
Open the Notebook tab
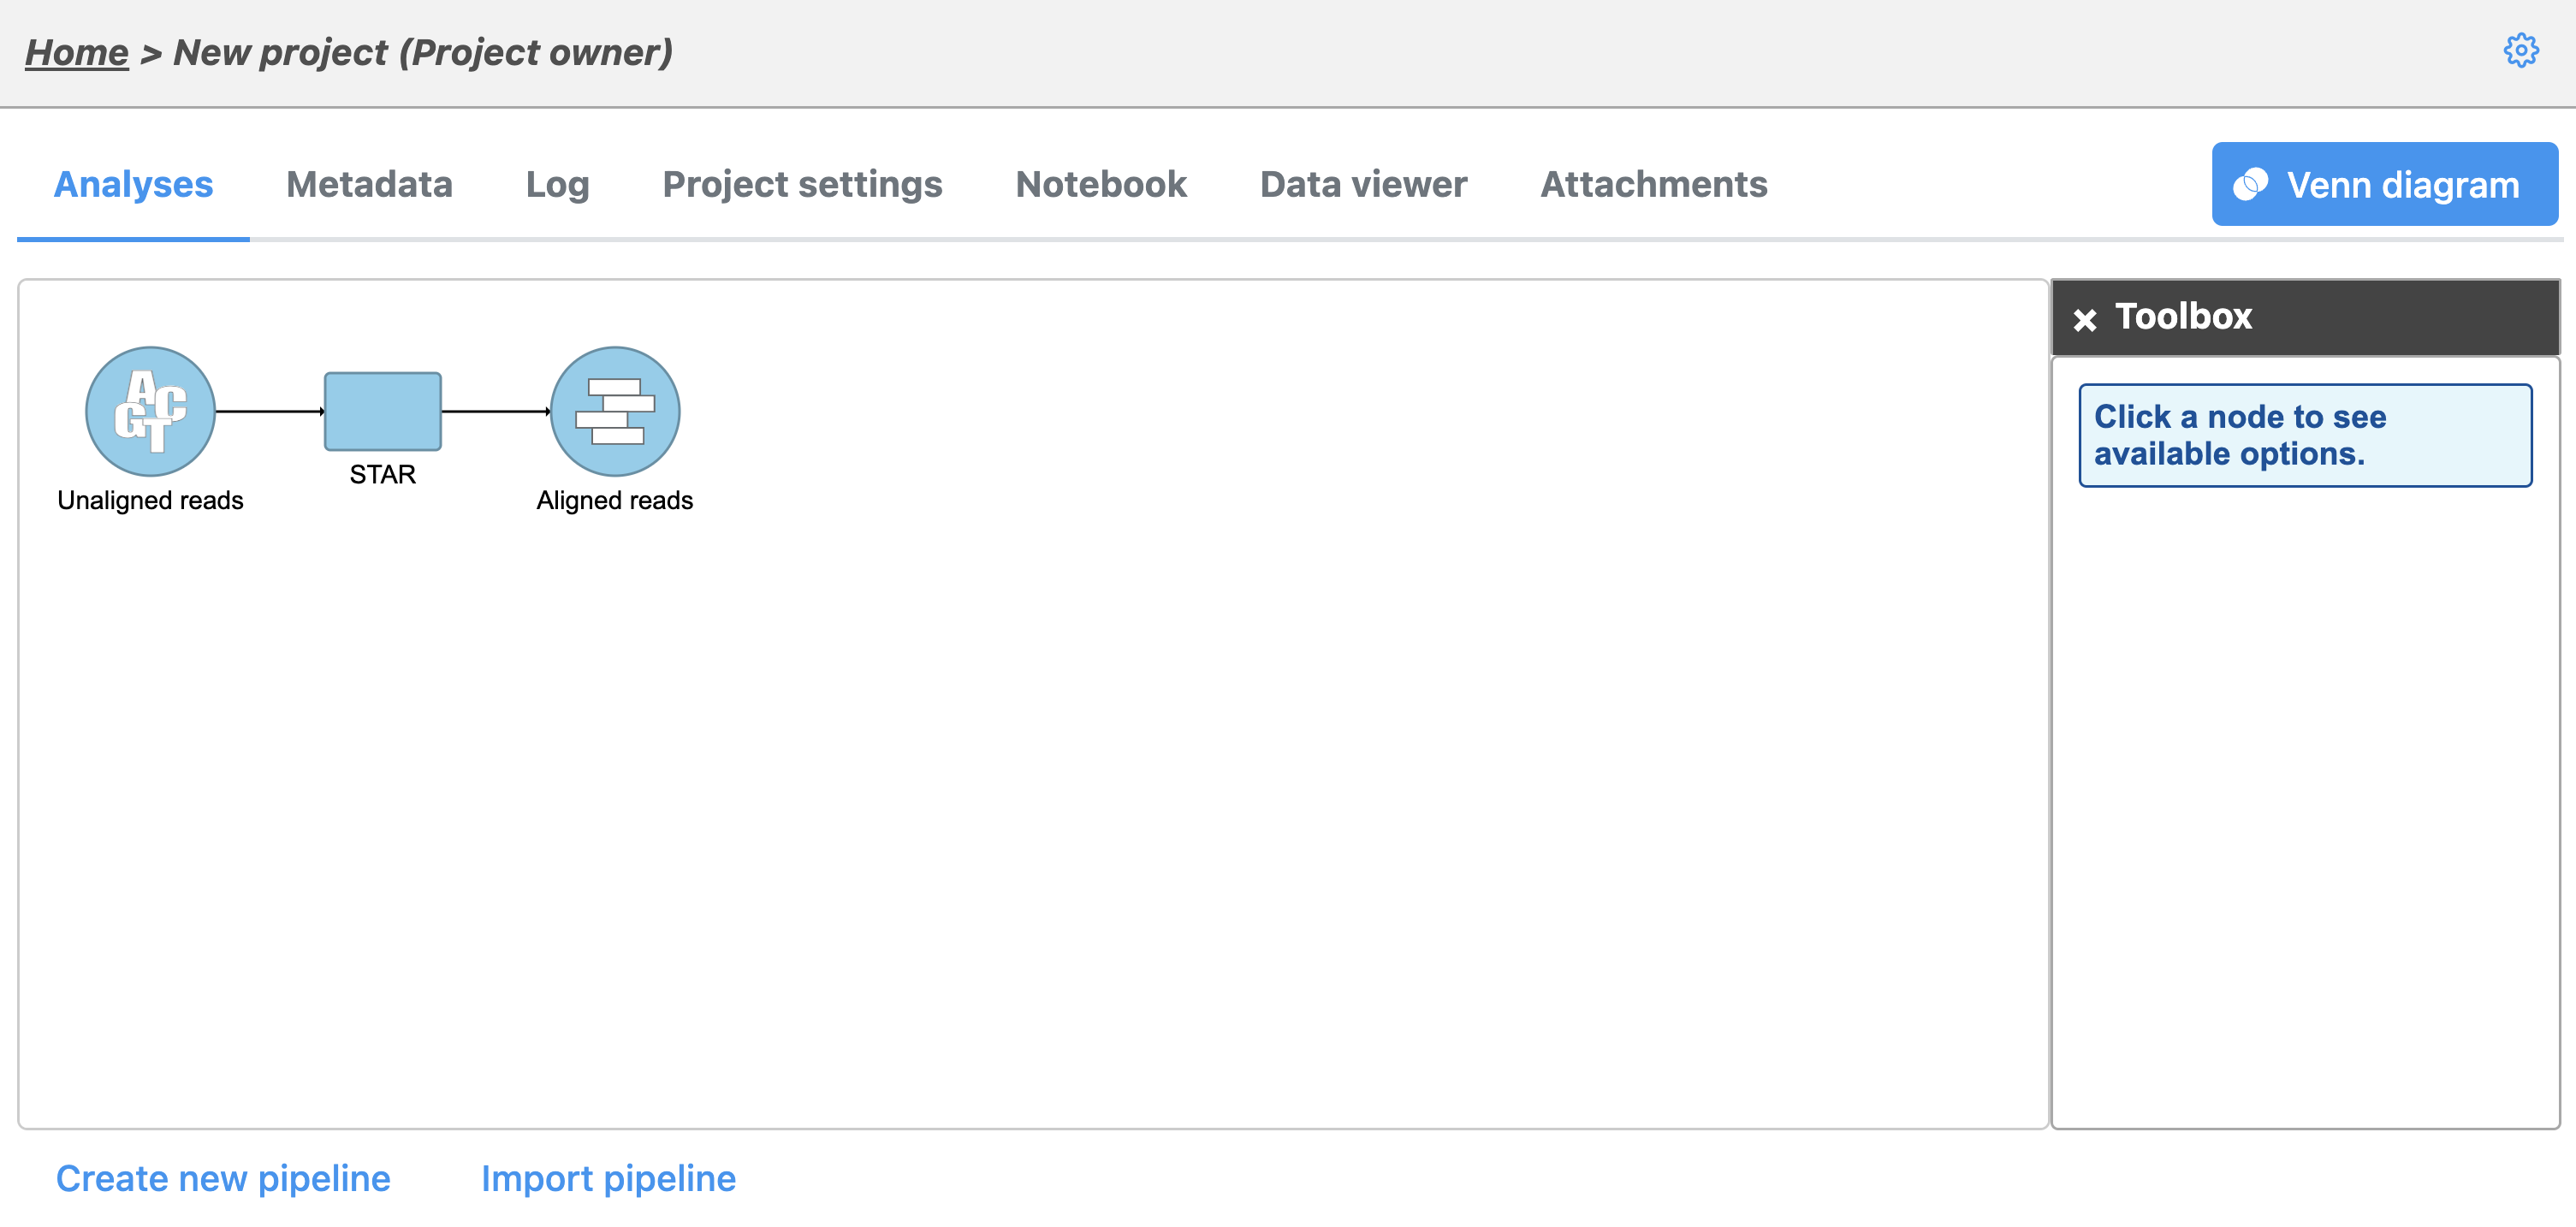click(1101, 184)
